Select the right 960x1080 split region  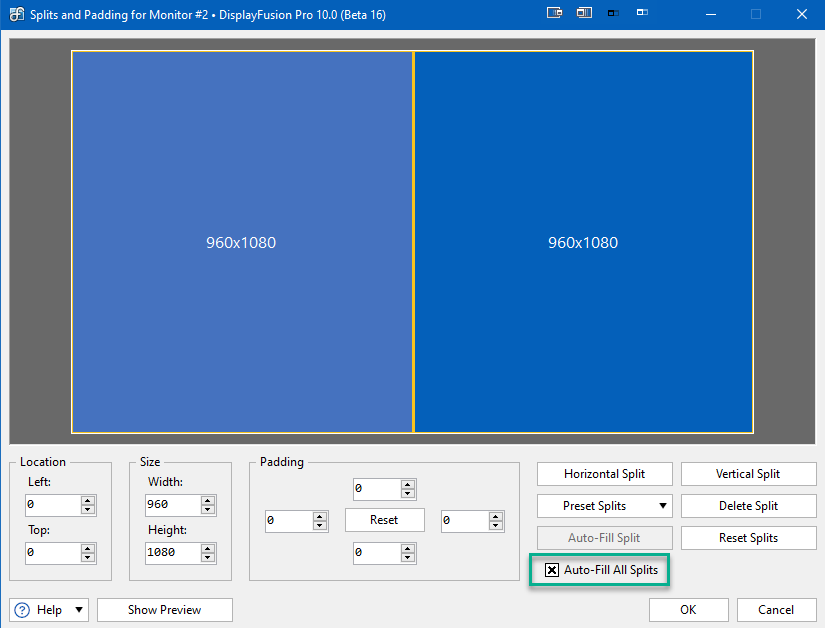click(583, 243)
